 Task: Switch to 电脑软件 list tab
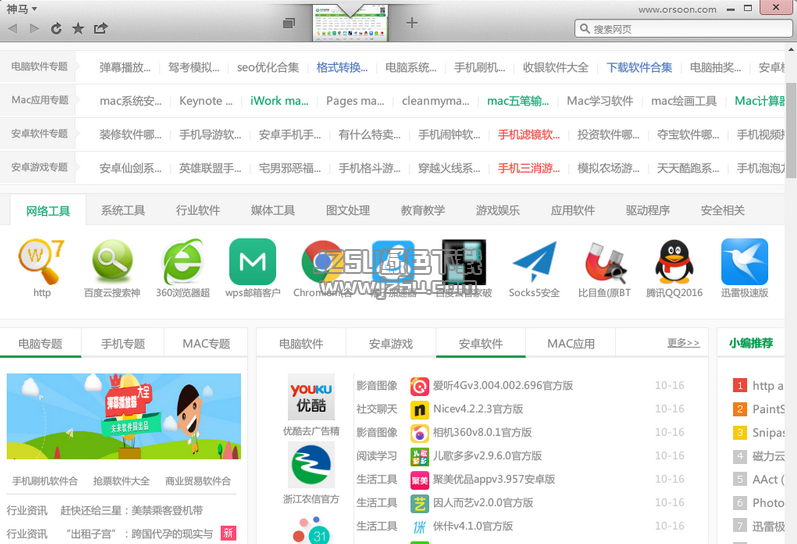(301, 344)
